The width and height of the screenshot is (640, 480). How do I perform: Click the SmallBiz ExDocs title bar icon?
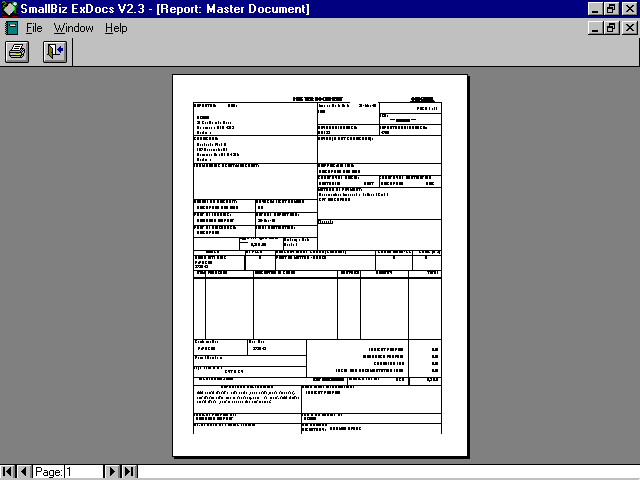[x=9, y=9]
